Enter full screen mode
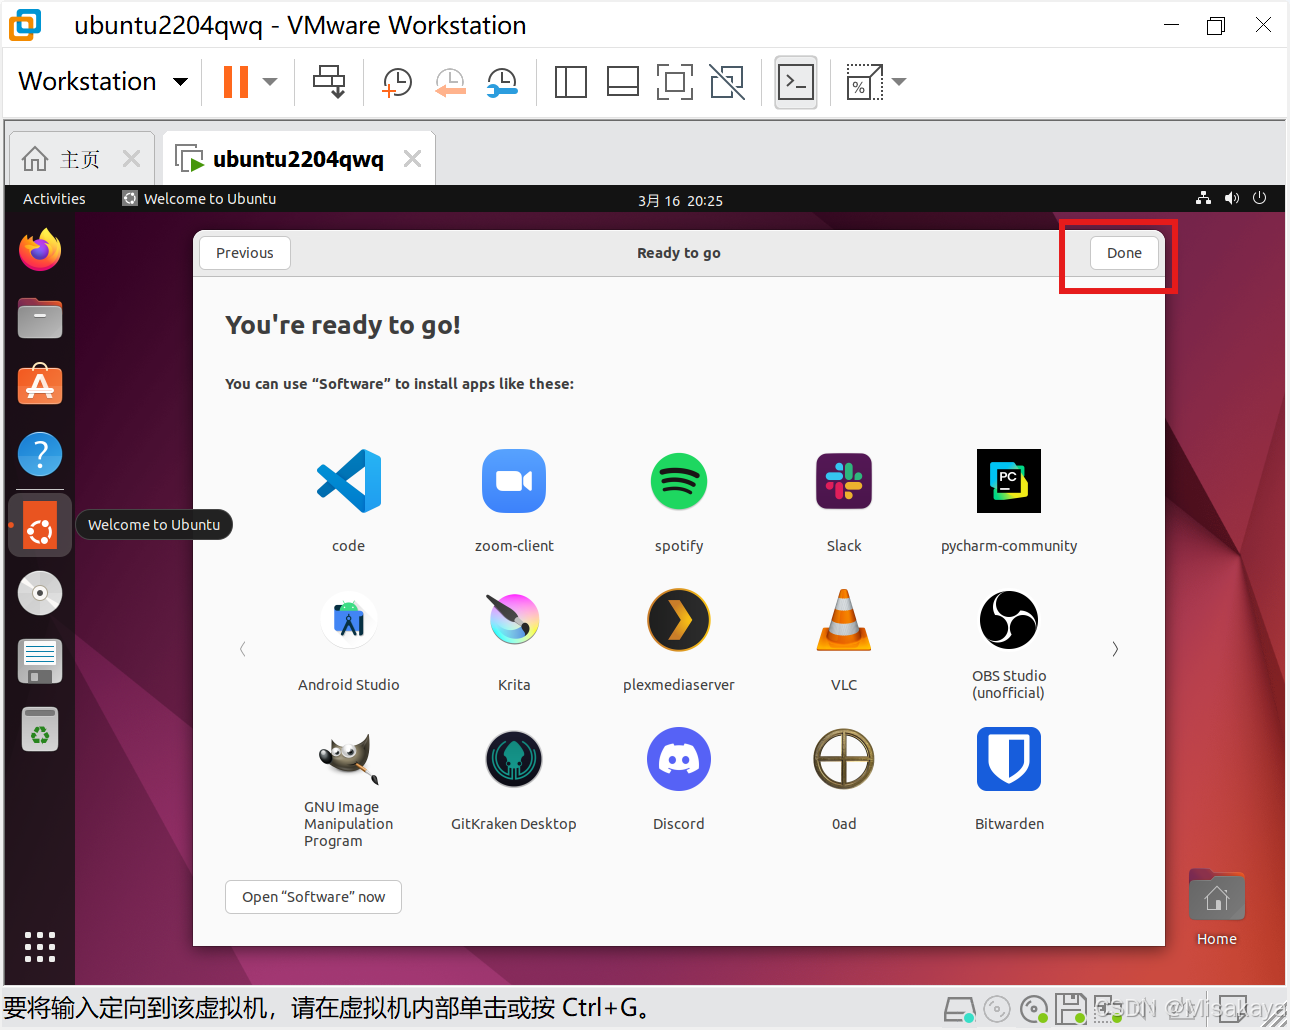 pos(675,82)
